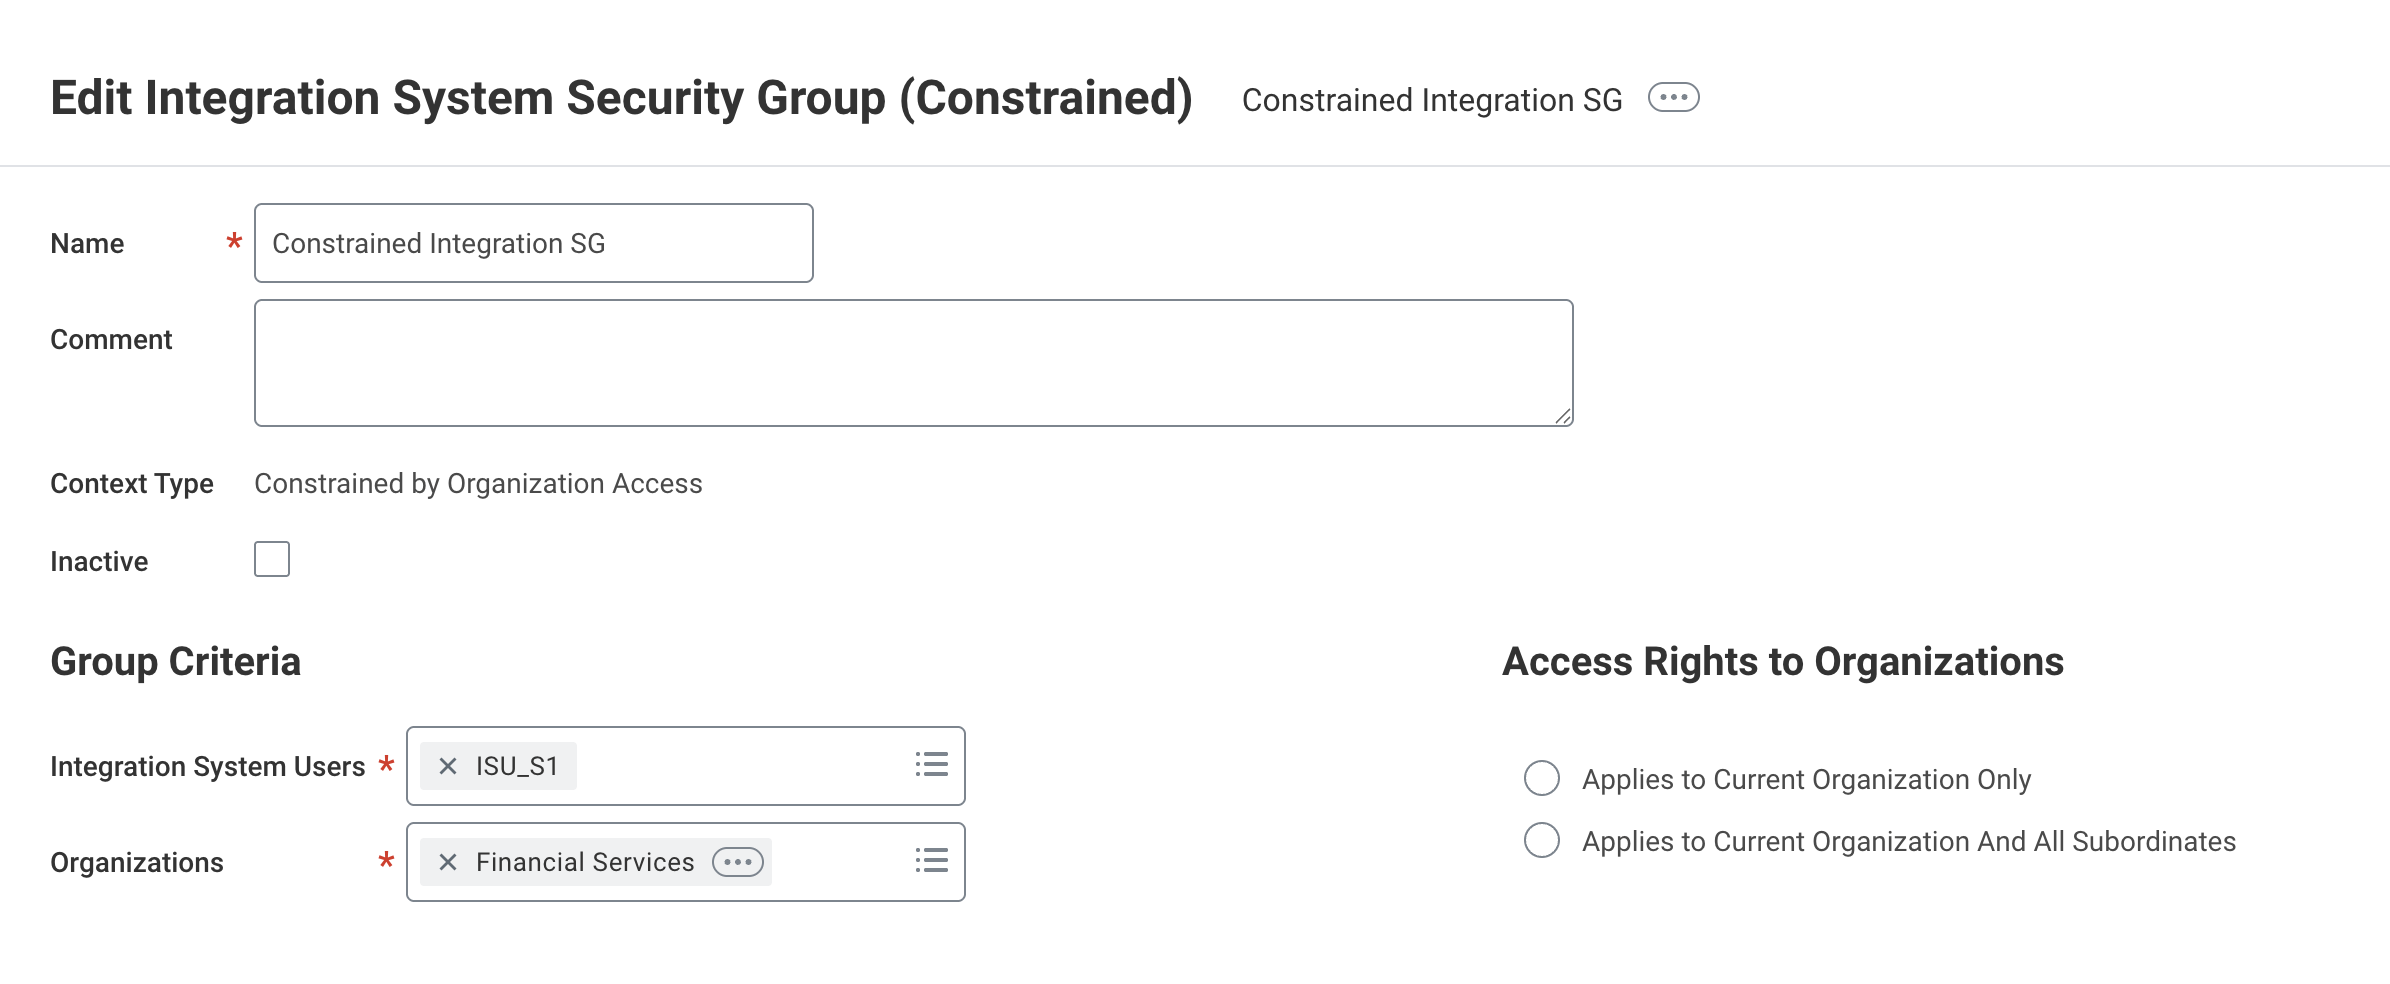2390x984 pixels.
Task: Click the Financial Services chip label
Action: pyautogui.click(x=585, y=862)
